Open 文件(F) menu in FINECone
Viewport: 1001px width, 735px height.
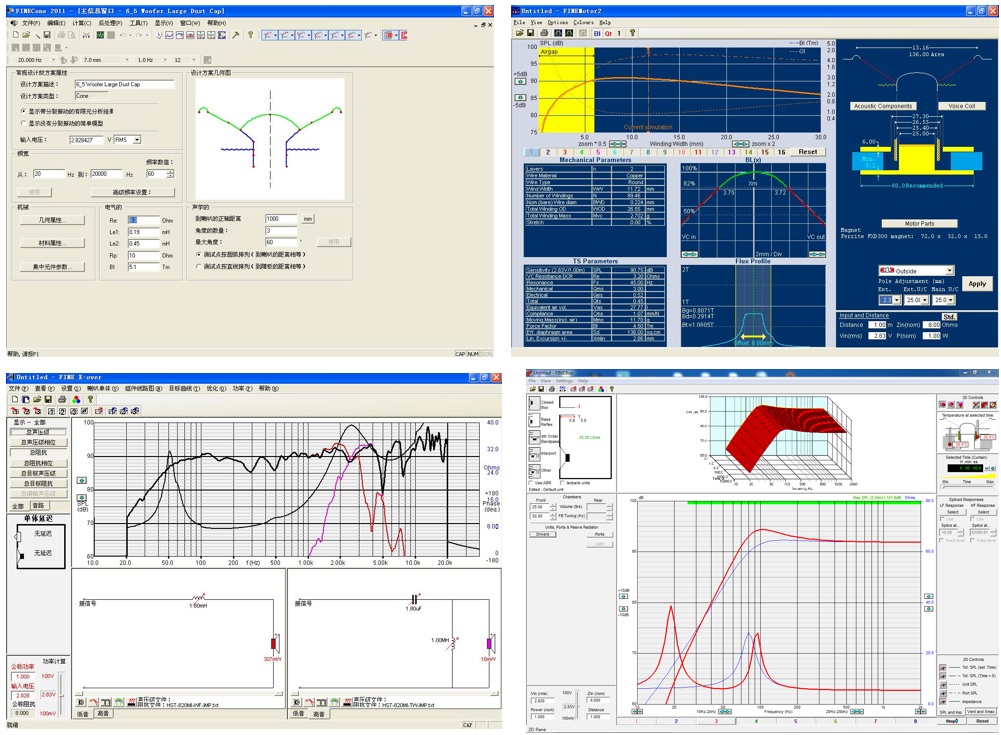[x=30, y=23]
